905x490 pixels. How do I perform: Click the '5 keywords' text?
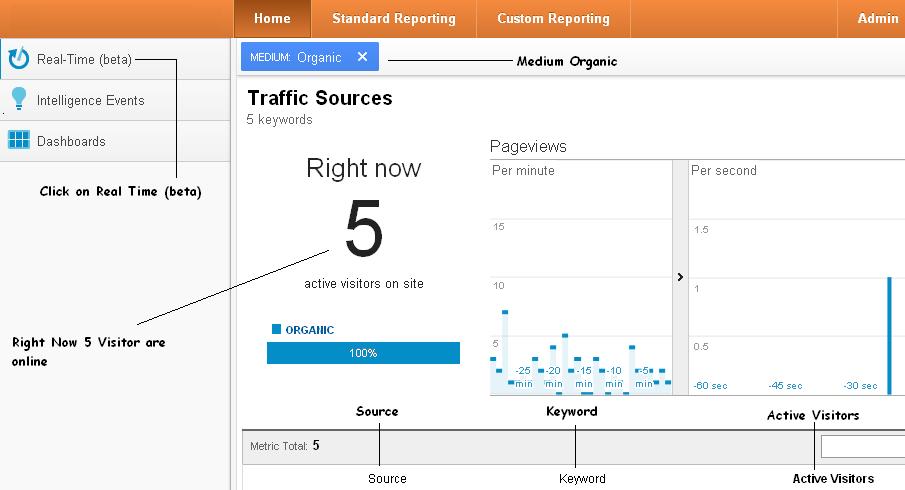(279, 119)
